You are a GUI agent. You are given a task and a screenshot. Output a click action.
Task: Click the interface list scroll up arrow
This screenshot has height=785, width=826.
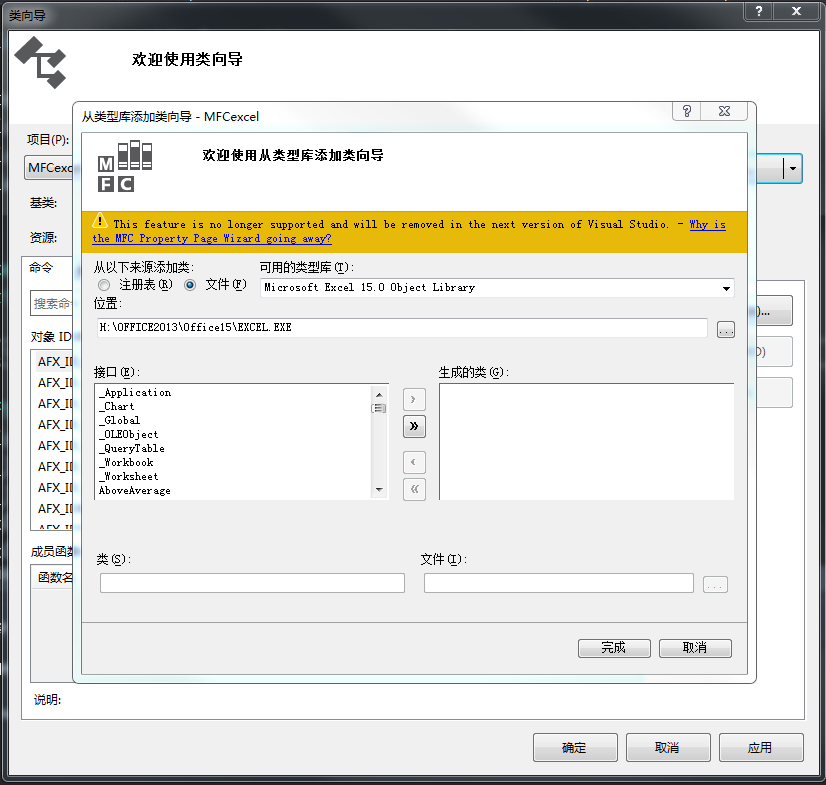[379, 395]
